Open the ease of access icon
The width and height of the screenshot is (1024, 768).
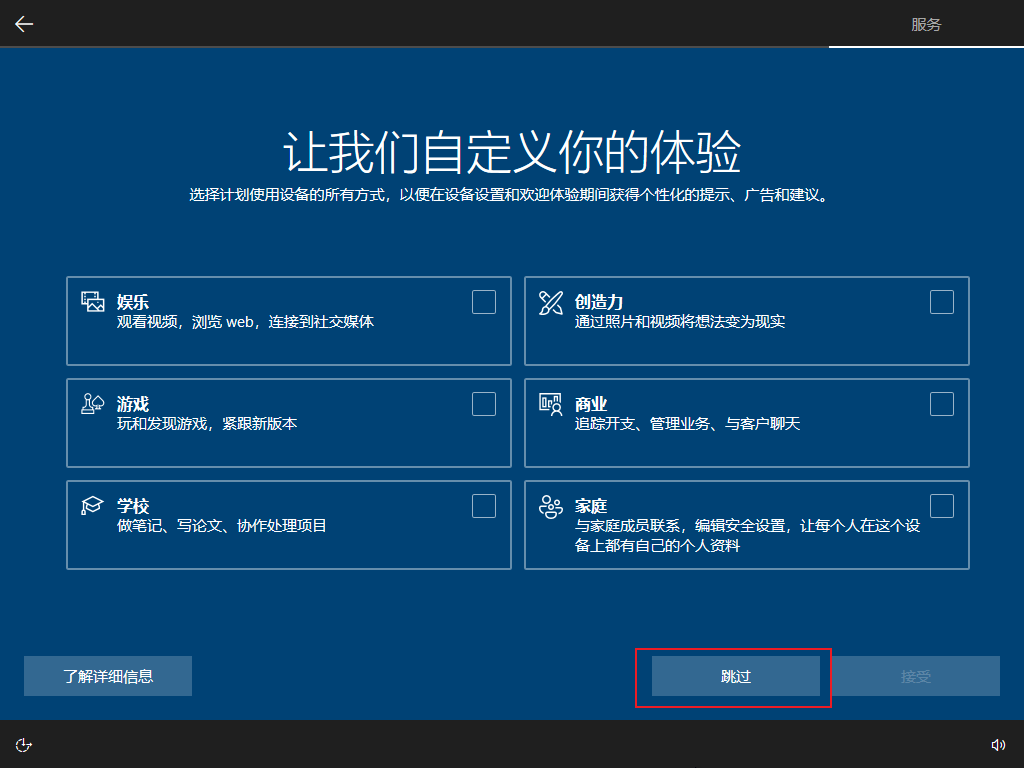tap(24, 745)
